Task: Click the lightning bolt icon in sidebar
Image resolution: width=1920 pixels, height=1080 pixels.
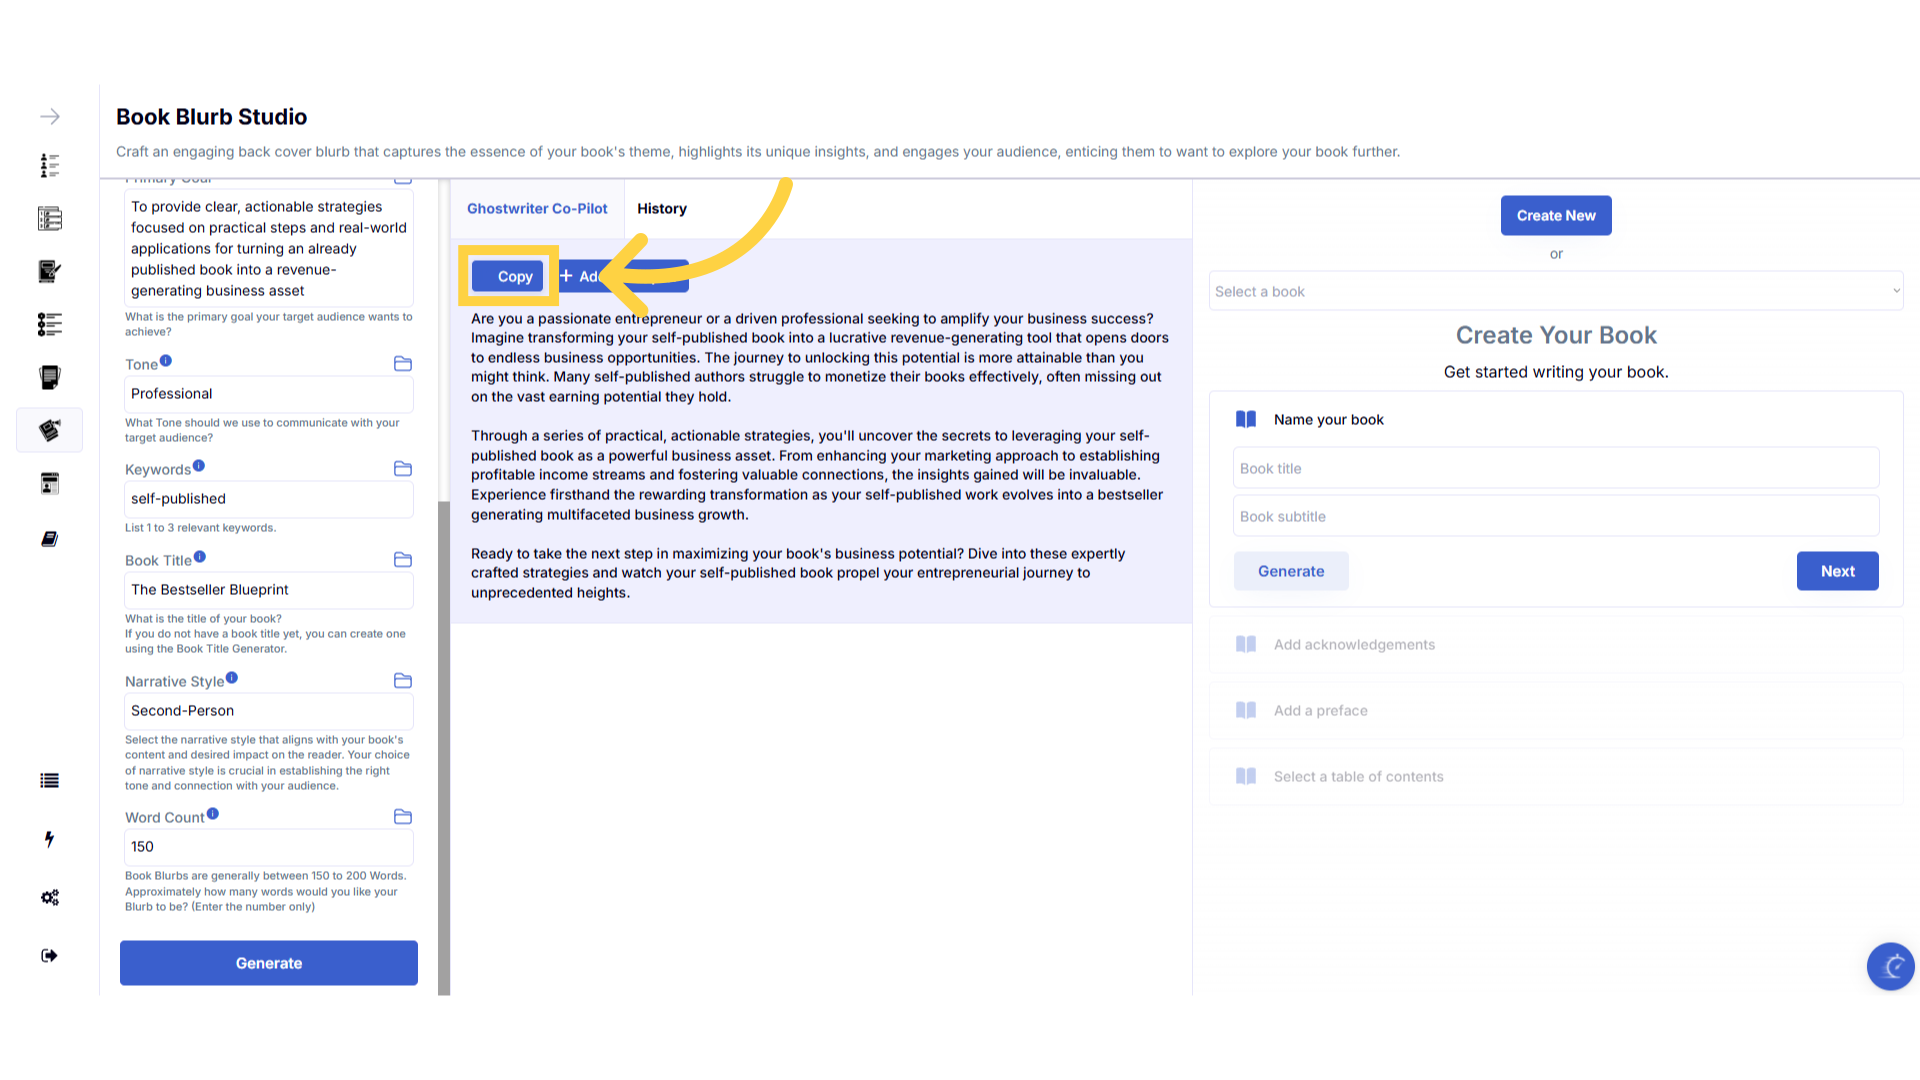Action: tap(50, 839)
